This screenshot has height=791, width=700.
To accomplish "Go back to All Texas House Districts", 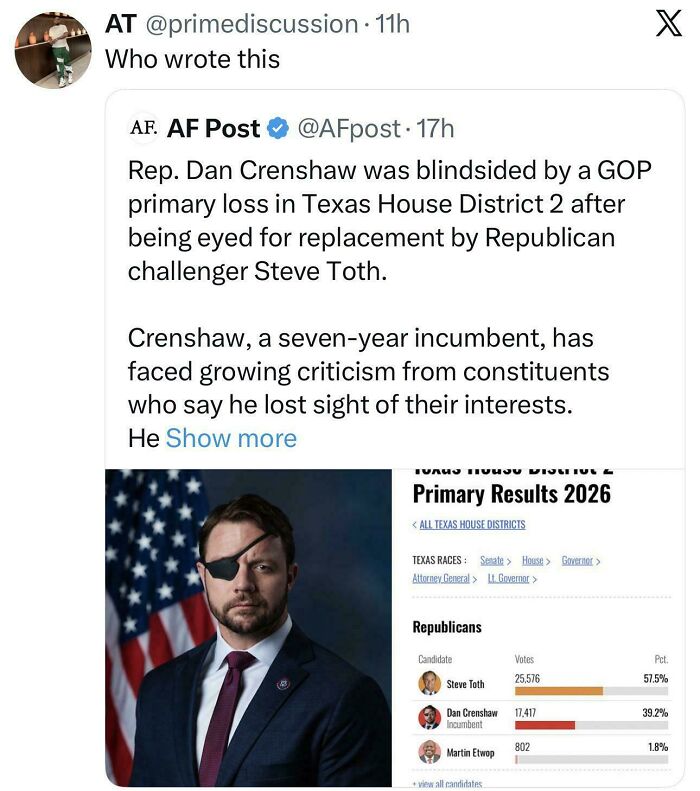I will click(469, 524).
